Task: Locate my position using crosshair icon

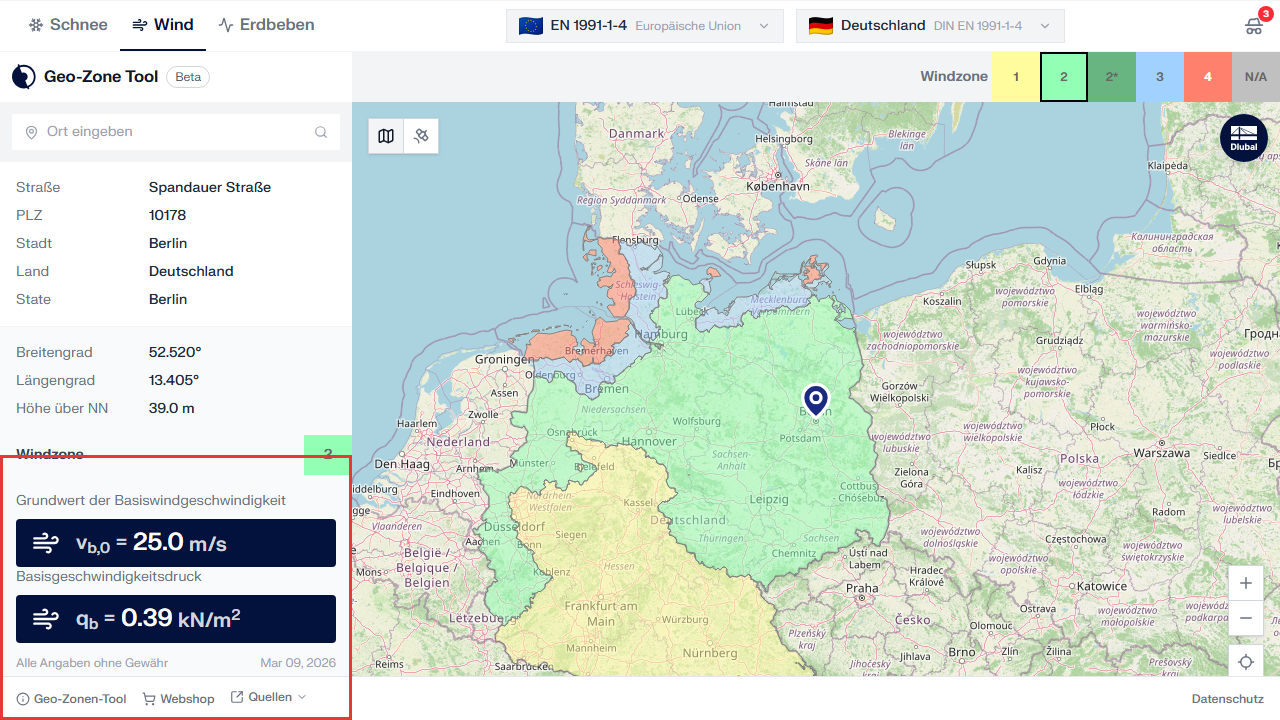Action: point(1245,662)
